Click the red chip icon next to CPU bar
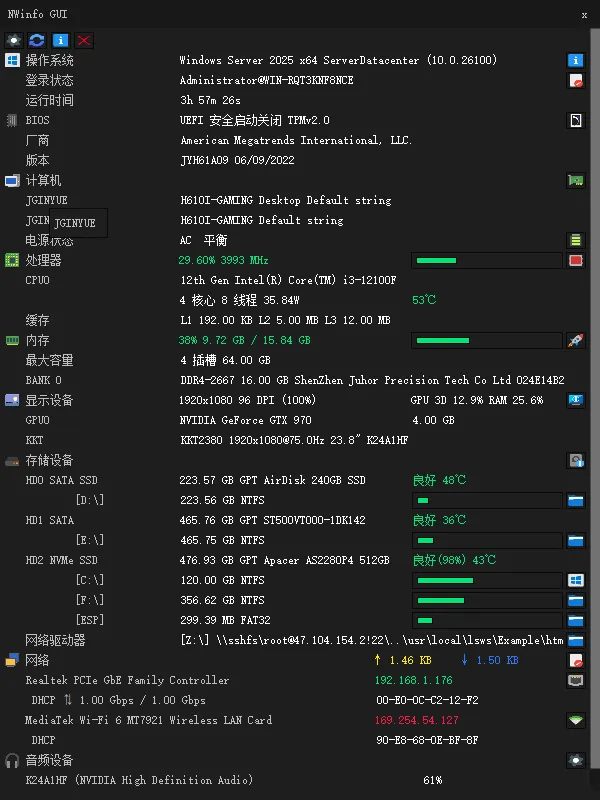This screenshot has height=800, width=600. pyautogui.click(x=576, y=260)
